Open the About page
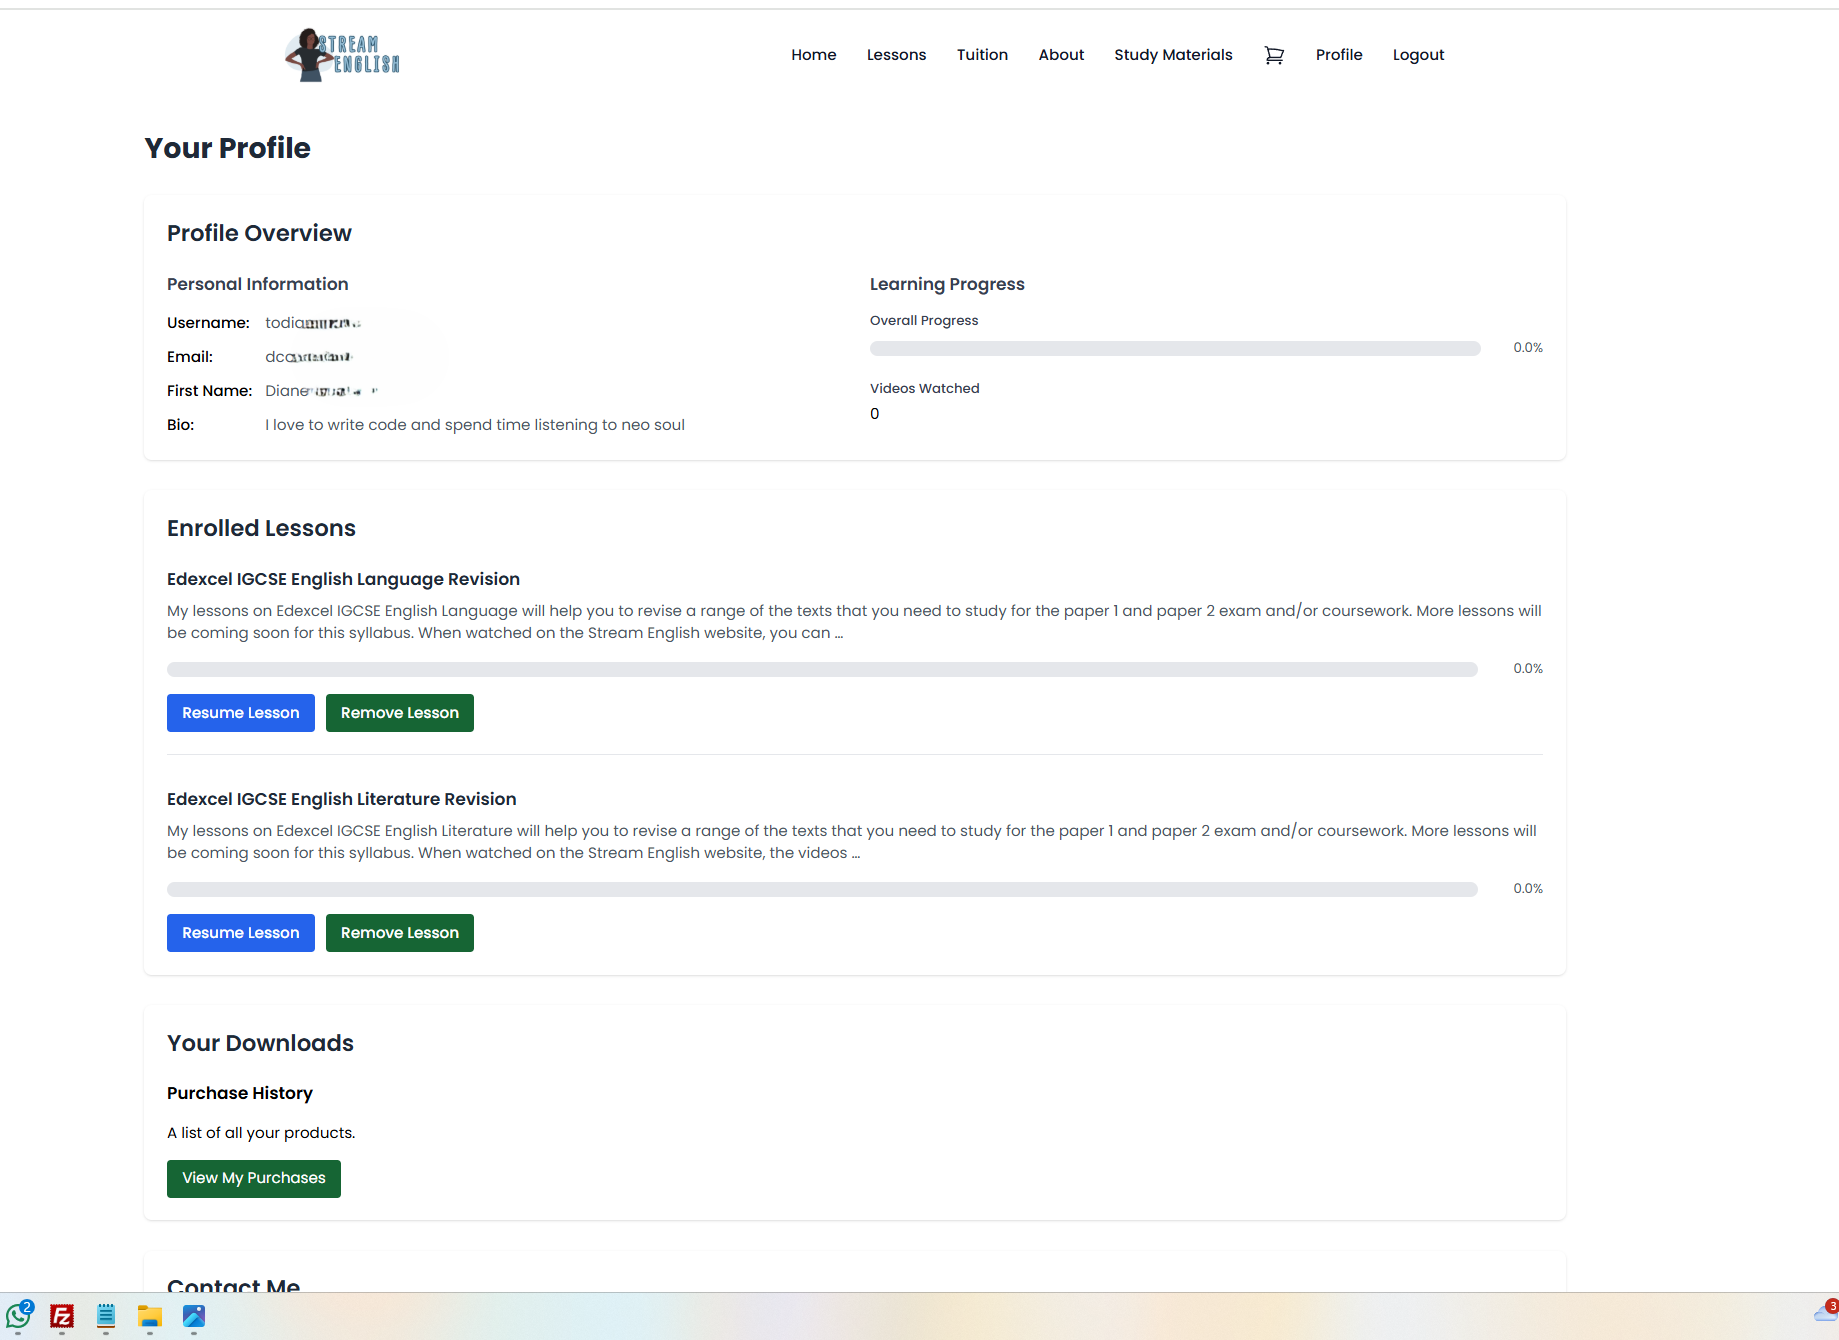 point(1061,55)
